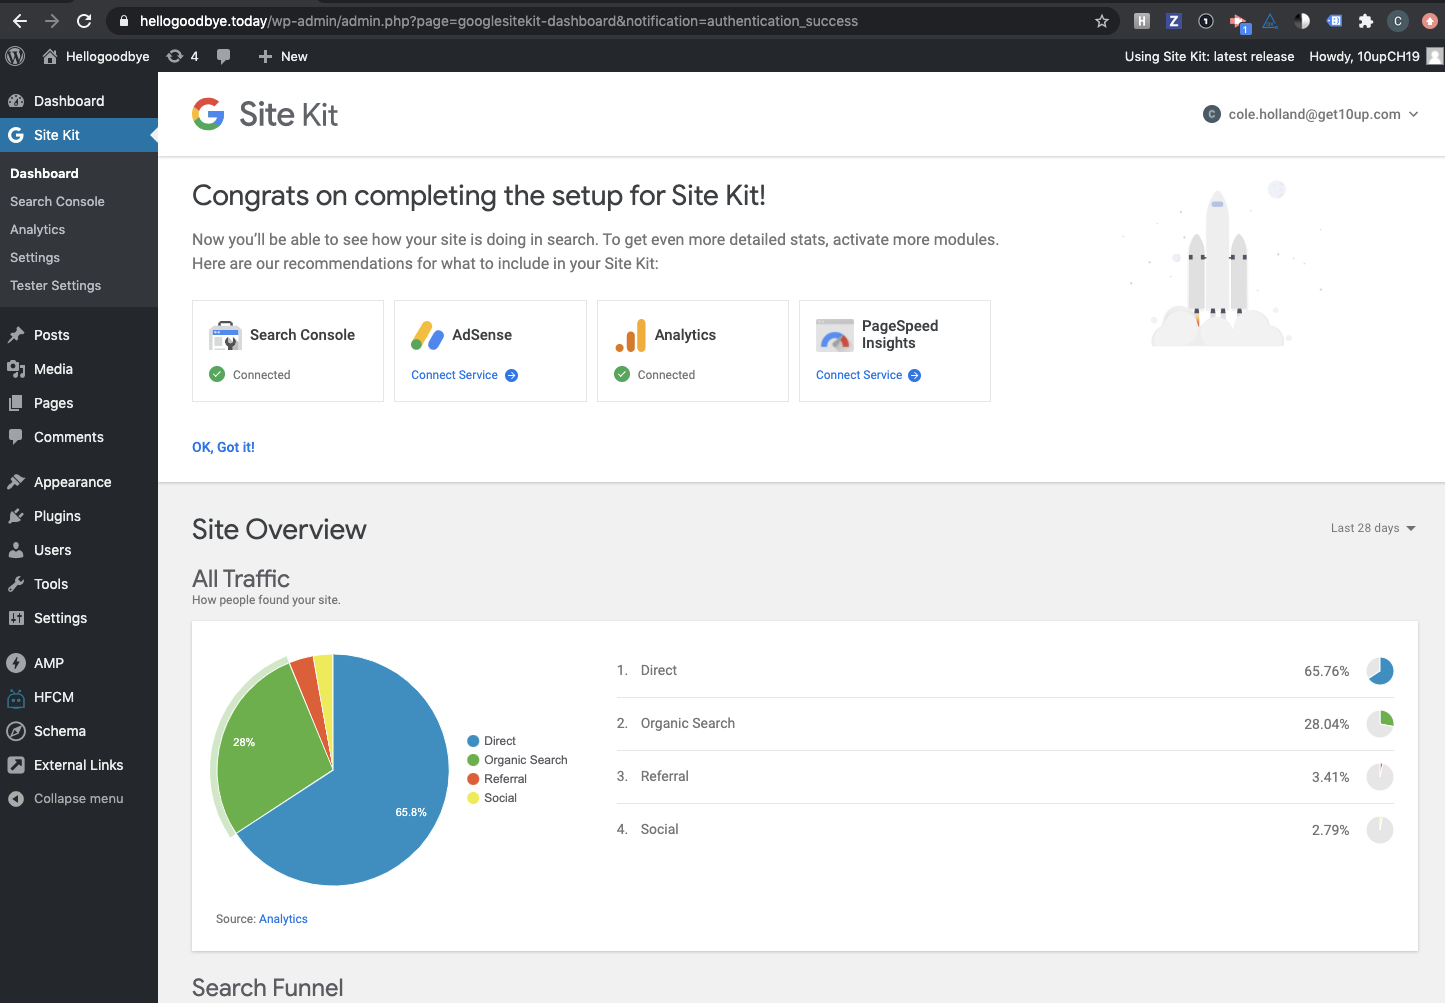The height and width of the screenshot is (1003, 1445).
Task: Open the browser extensions puzzle icon
Action: pyautogui.click(x=1366, y=21)
